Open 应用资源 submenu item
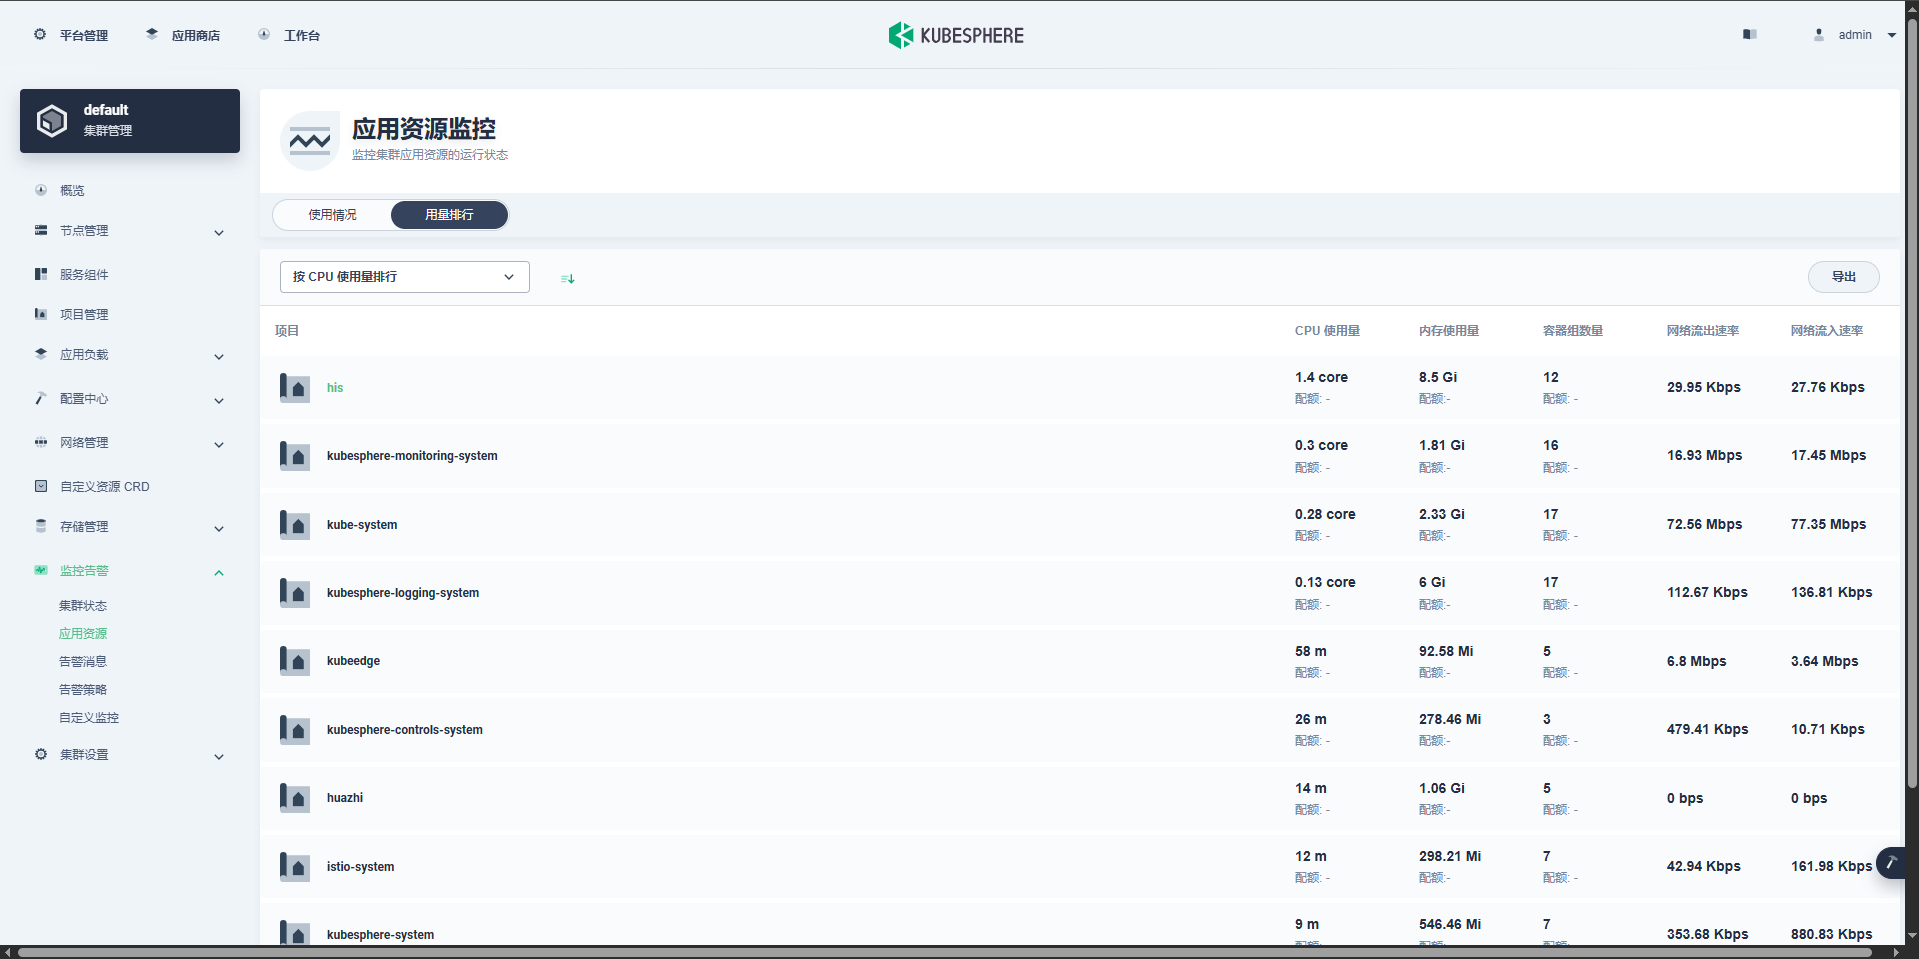This screenshot has height=959, width=1919. [x=83, y=634]
